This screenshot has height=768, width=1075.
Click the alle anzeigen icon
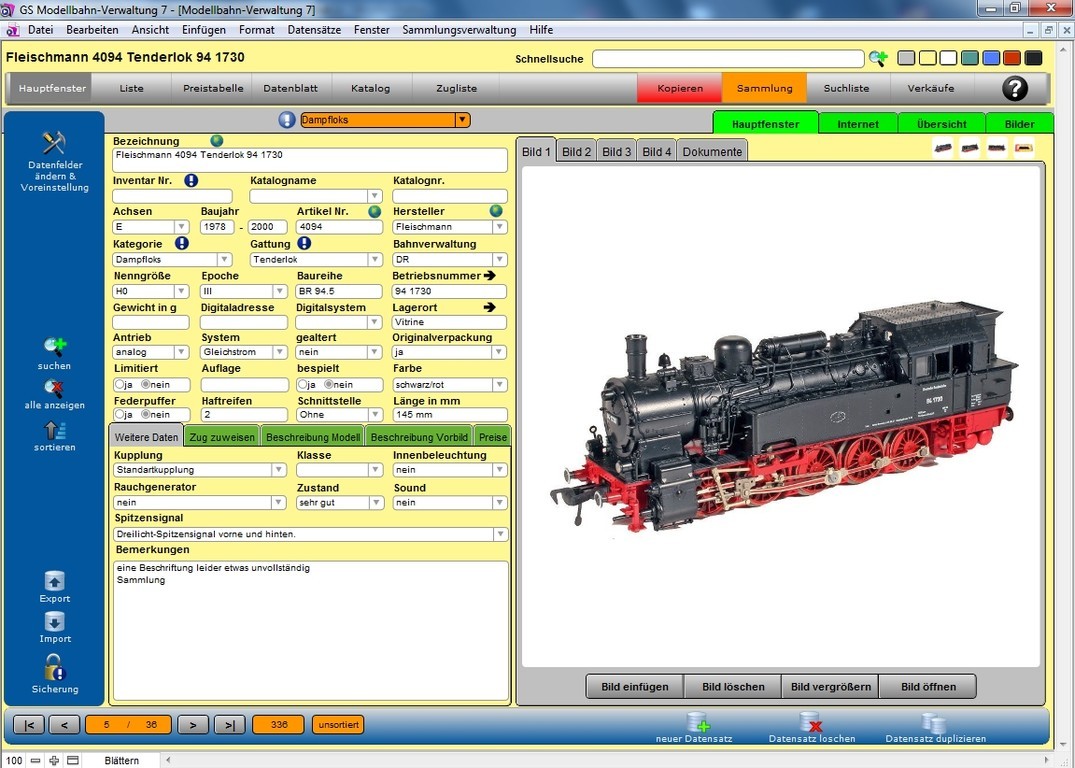[x=54, y=388]
